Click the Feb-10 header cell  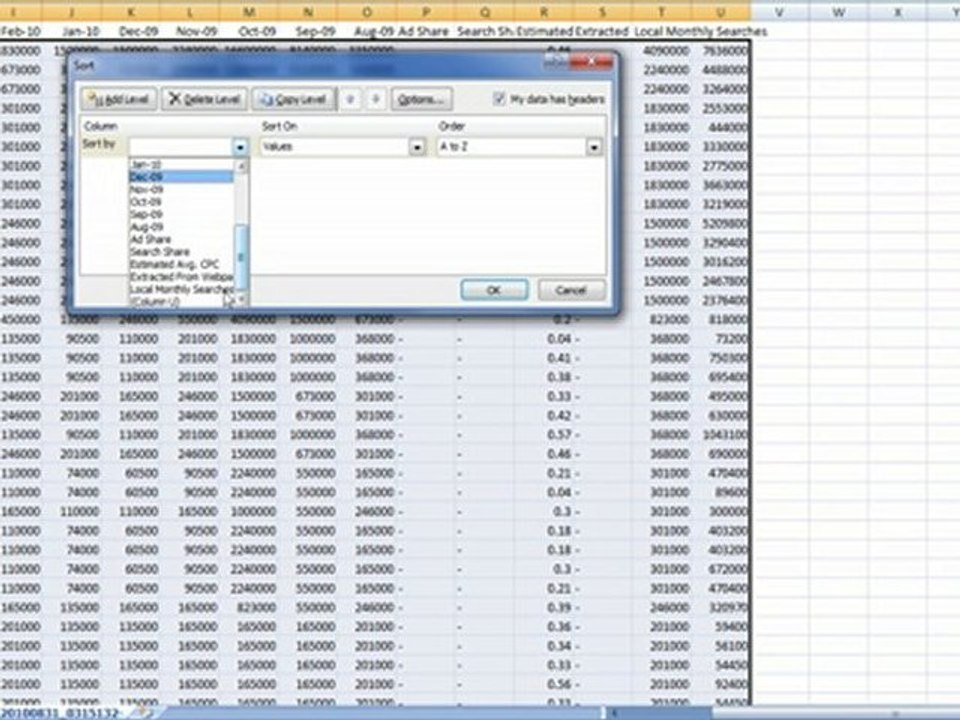[21, 31]
